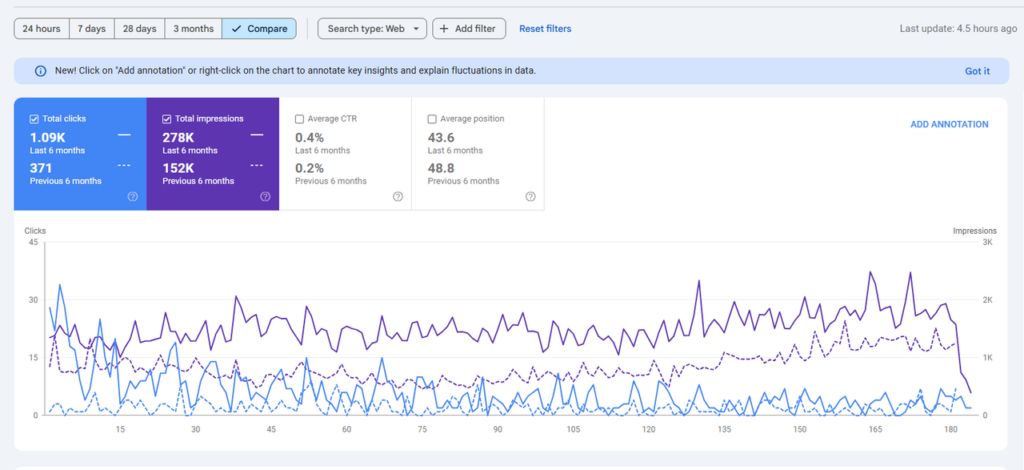Click the Add filter button
This screenshot has height=470, width=1024.
tap(469, 29)
